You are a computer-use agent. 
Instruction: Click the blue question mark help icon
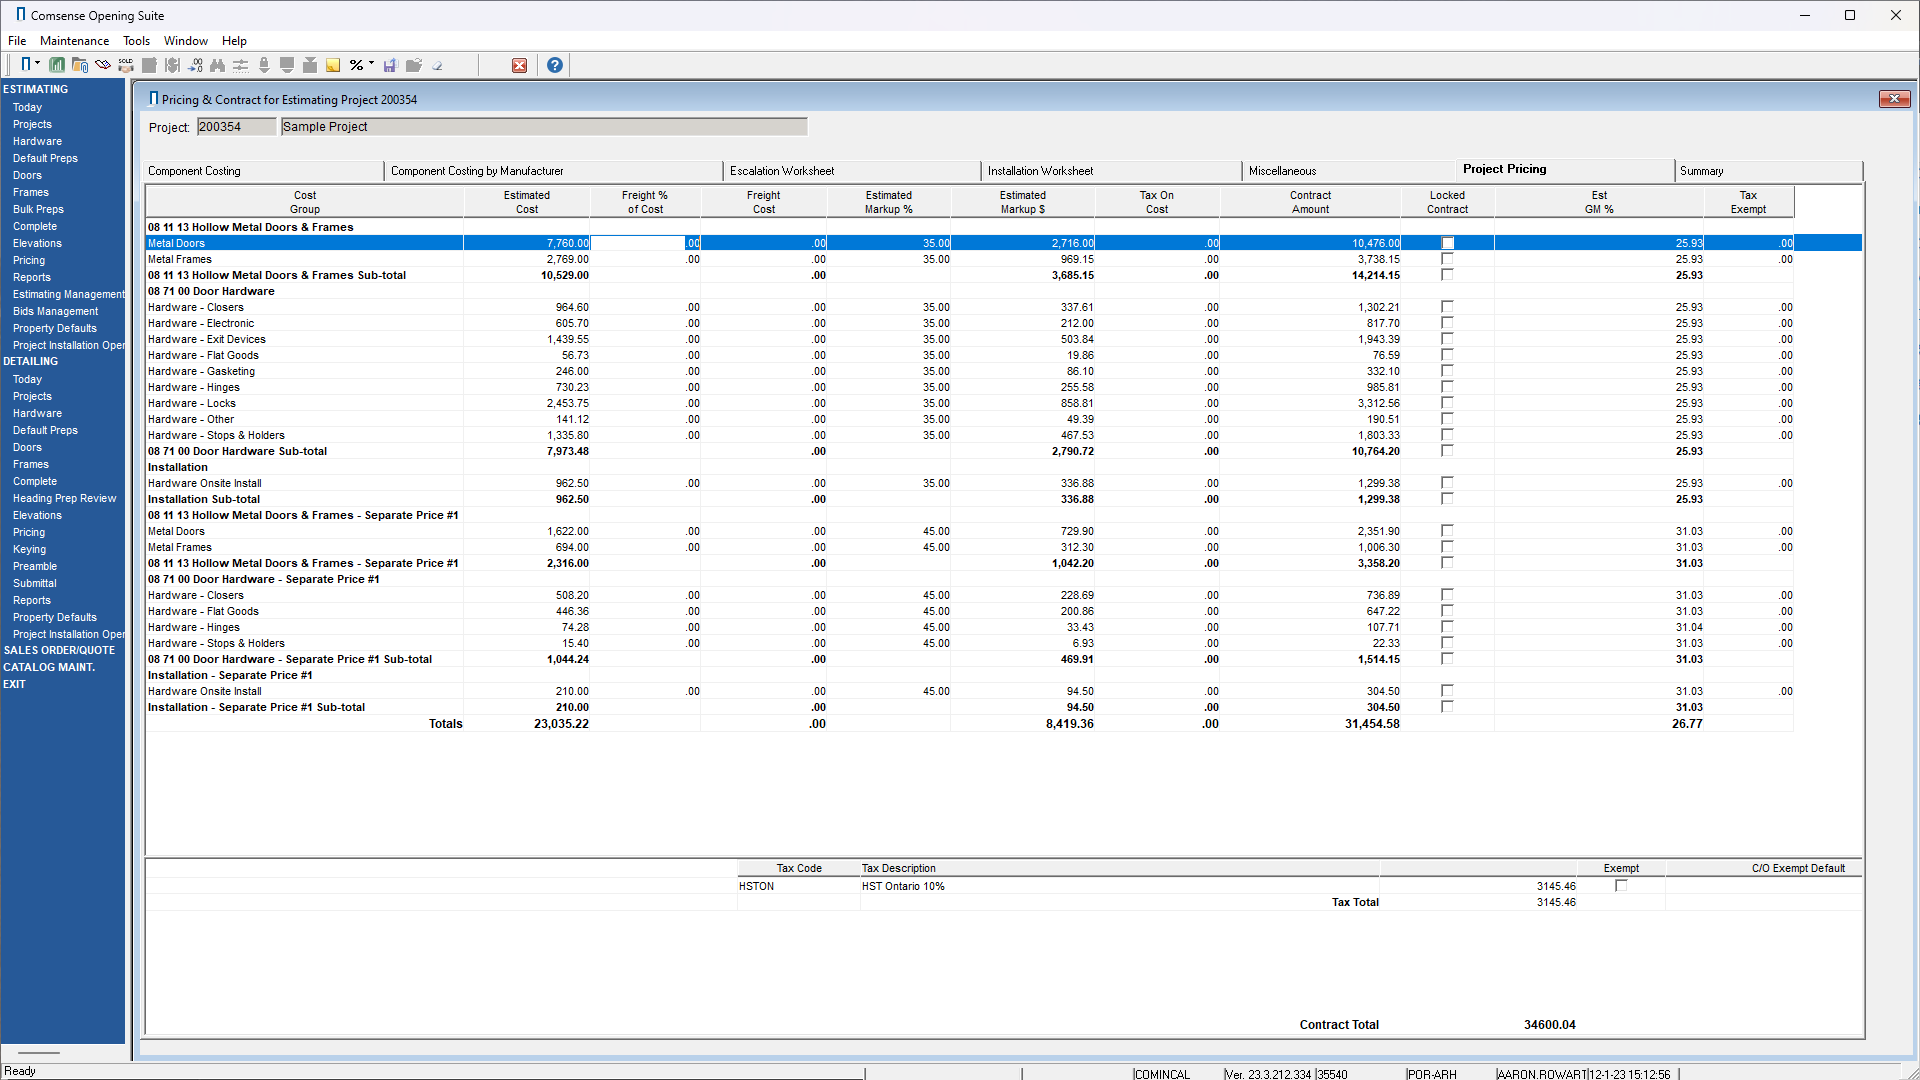[x=555, y=65]
